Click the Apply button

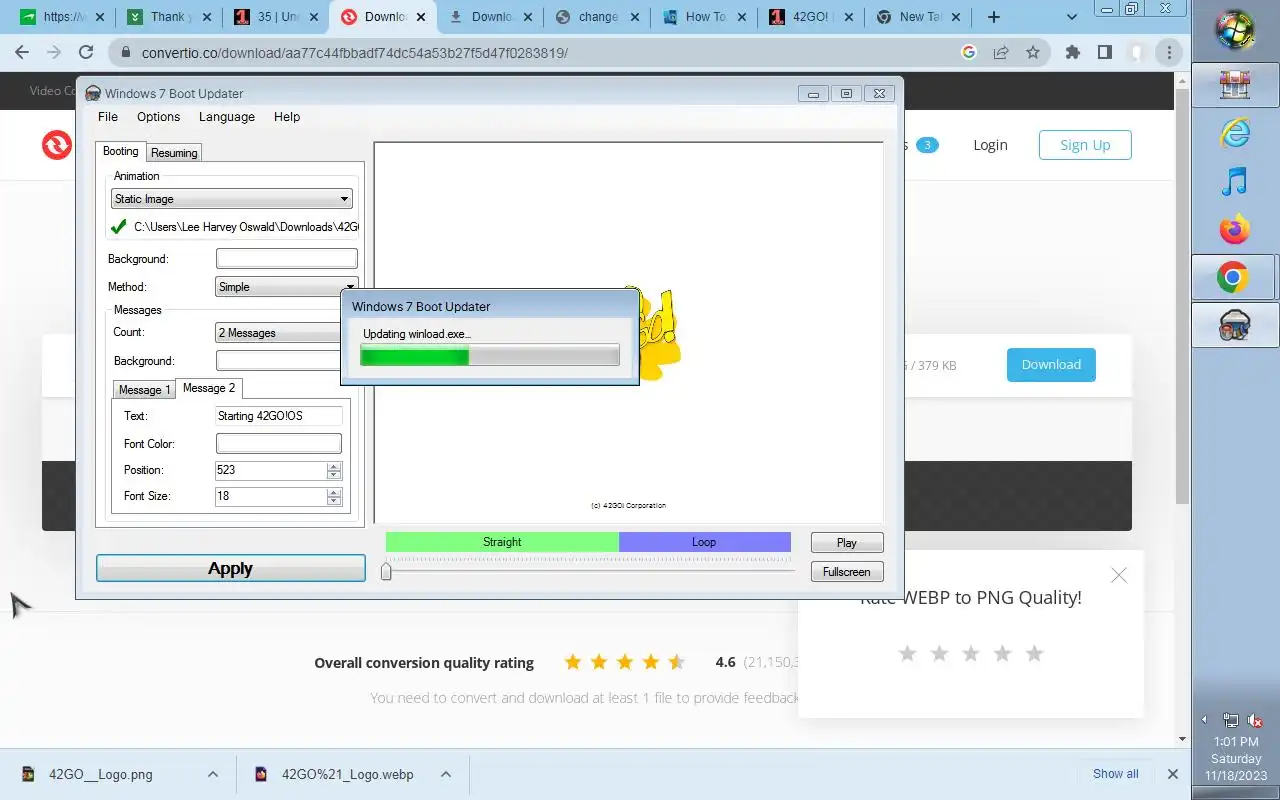click(x=231, y=568)
